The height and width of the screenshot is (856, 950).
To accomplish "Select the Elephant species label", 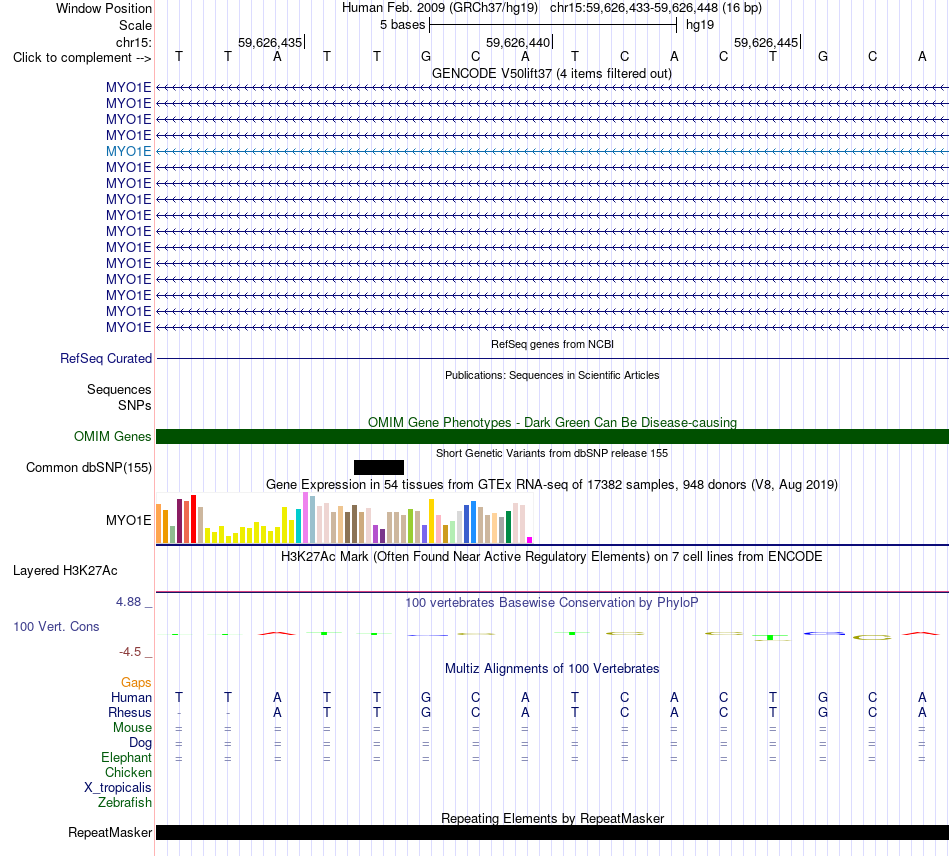I will (x=127, y=757).
